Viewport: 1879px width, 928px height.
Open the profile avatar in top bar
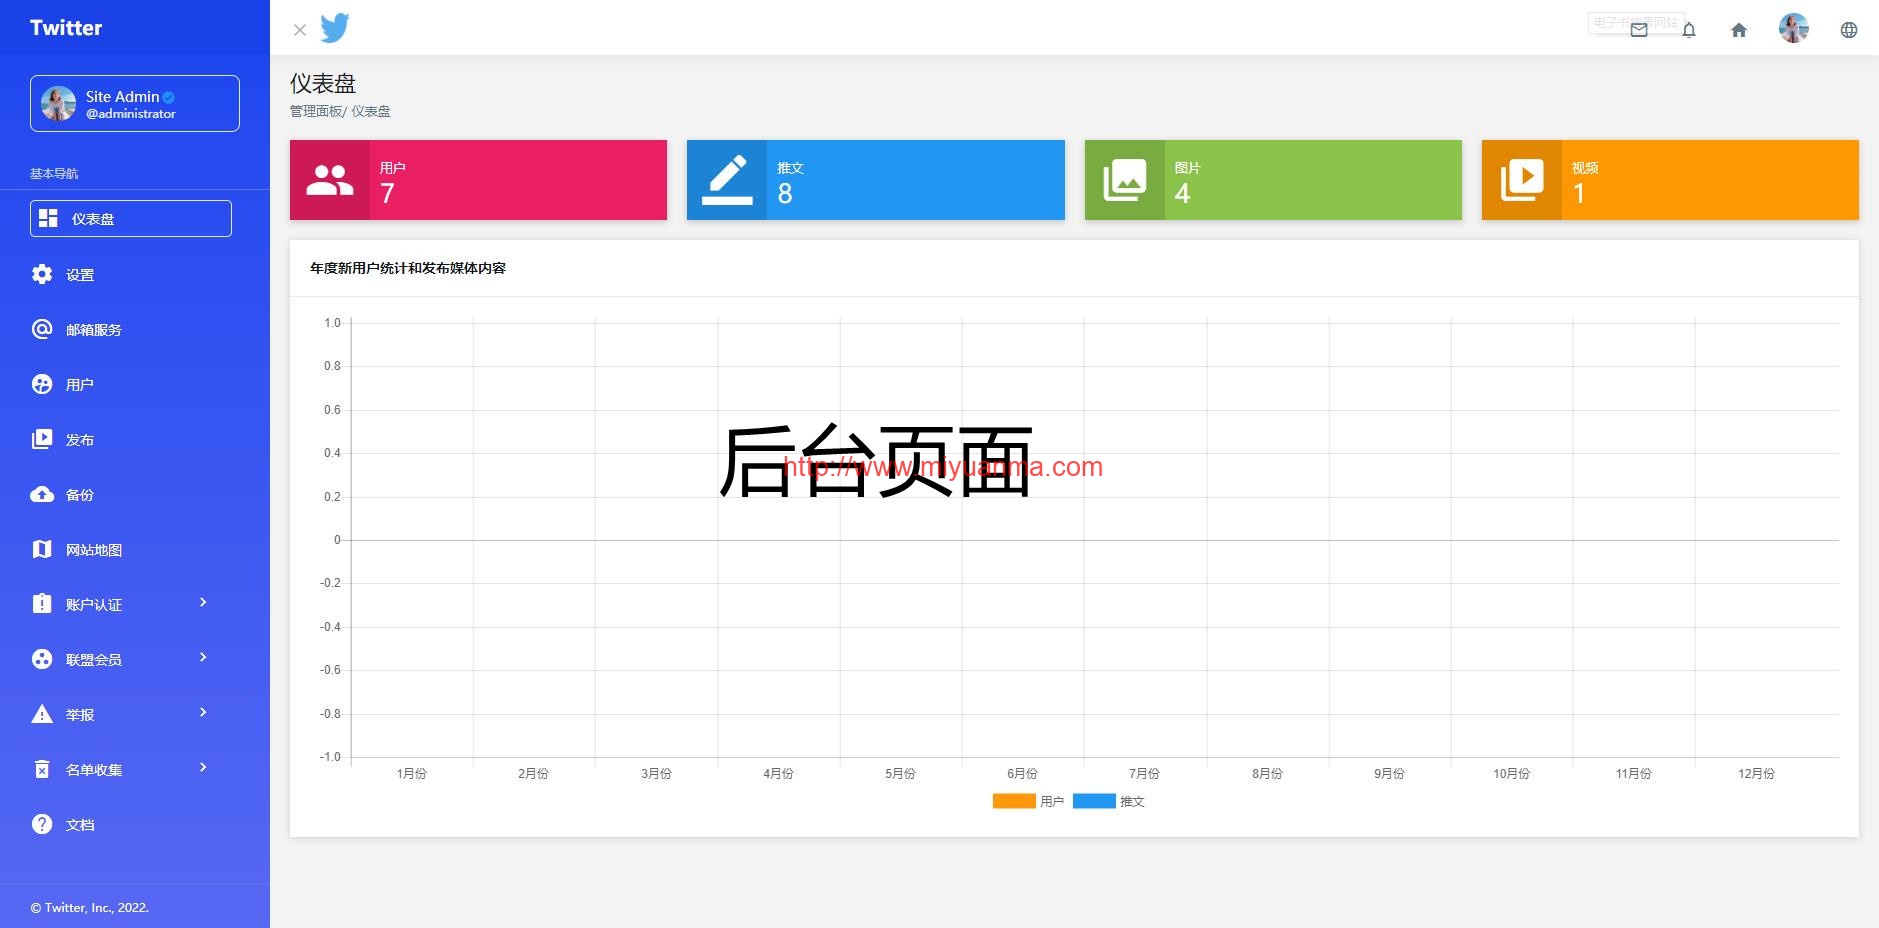pos(1794,28)
